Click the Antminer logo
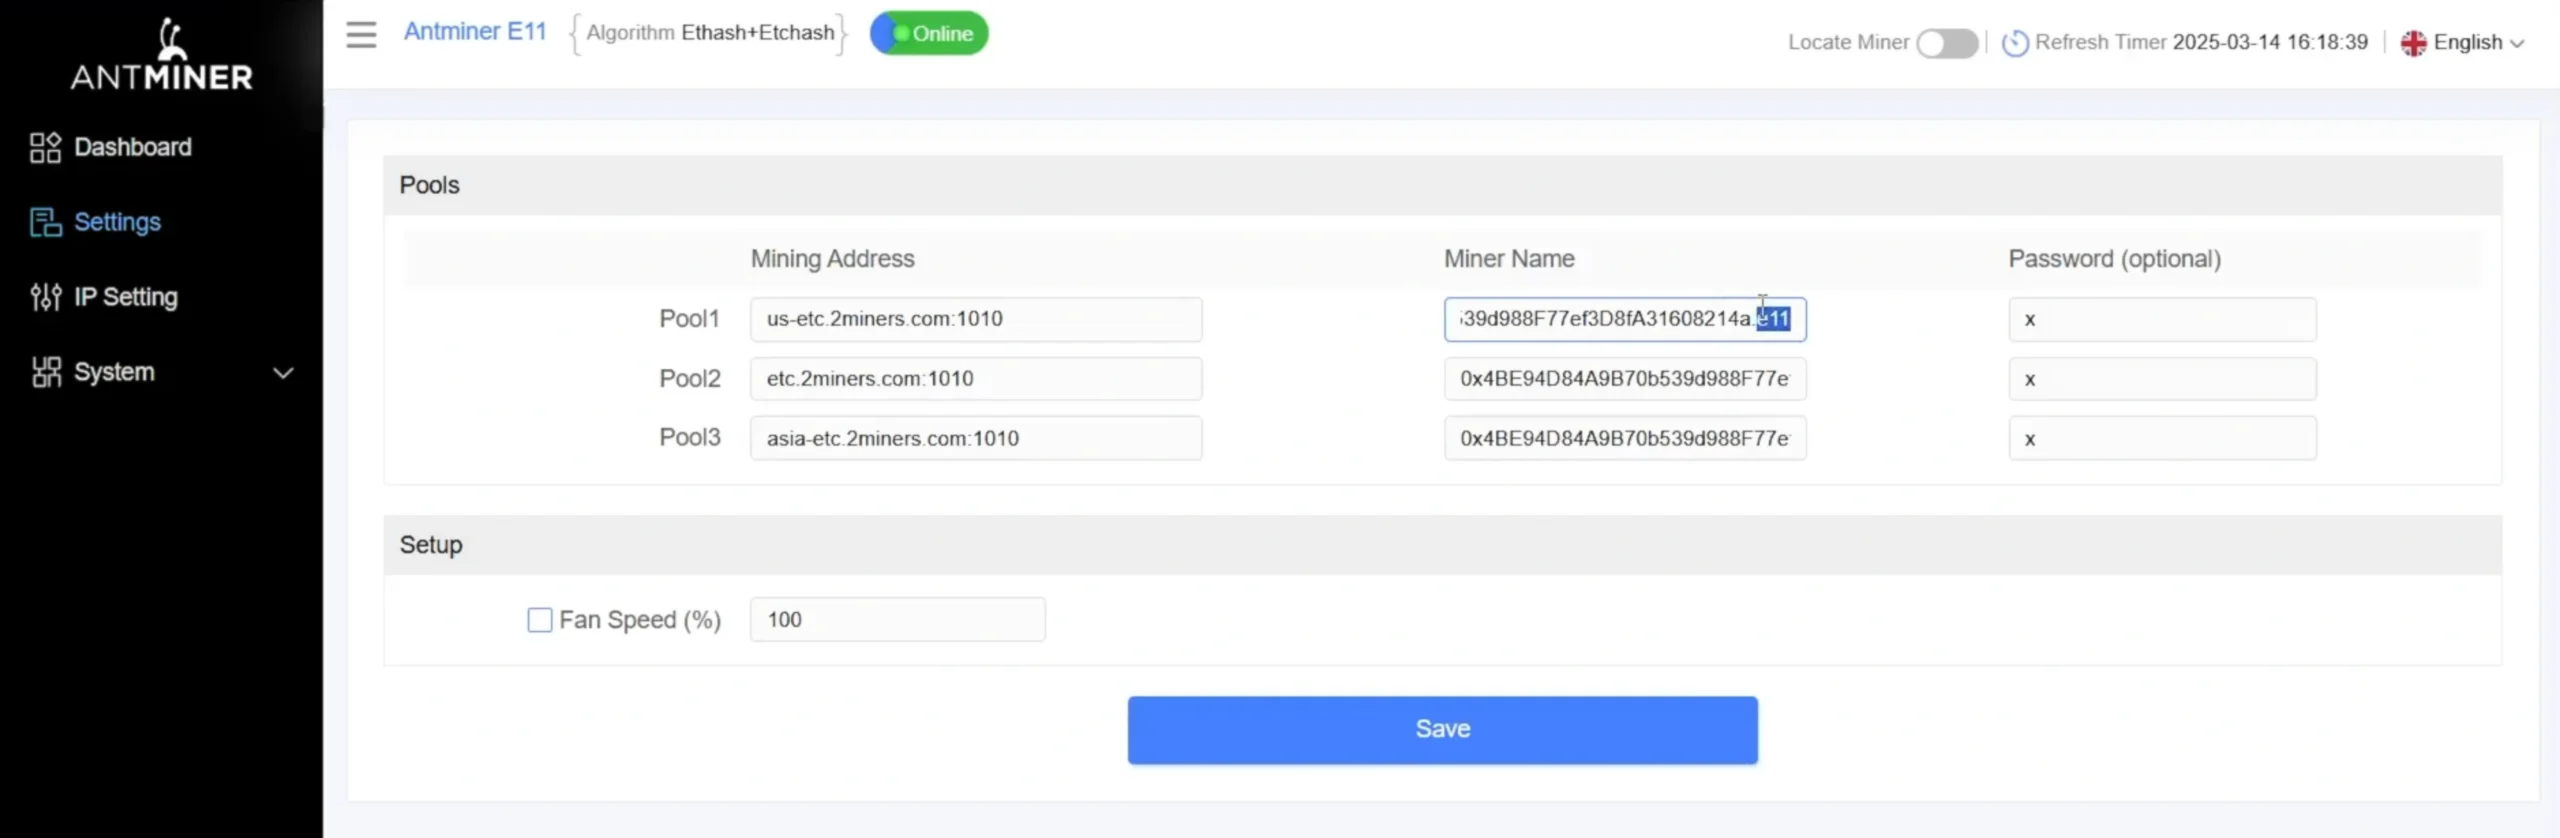This screenshot has width=2560, height=838. [x=161, y=55]
